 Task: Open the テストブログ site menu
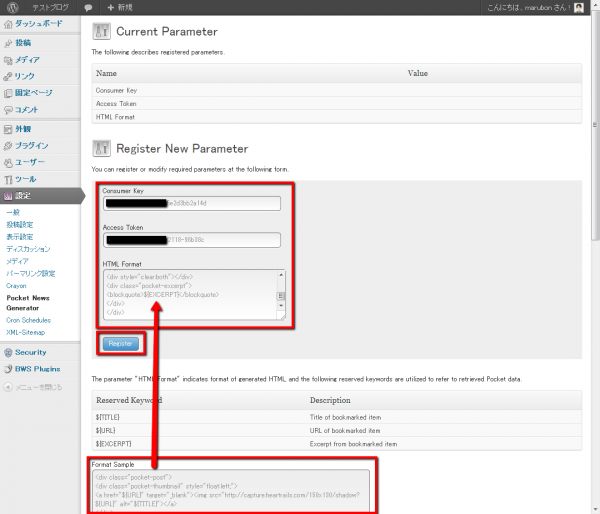(51, 7)
